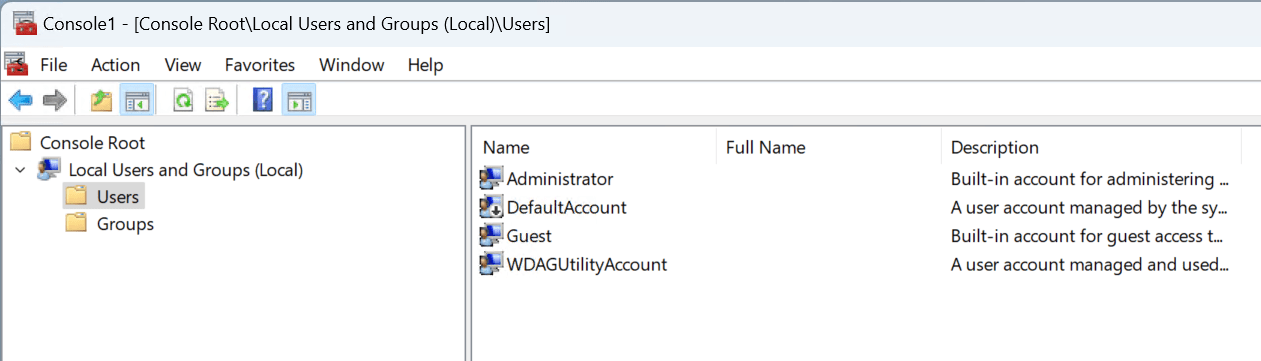Toggle Show/Hide Console Tree toolbar button

click(x=136, y=100)
